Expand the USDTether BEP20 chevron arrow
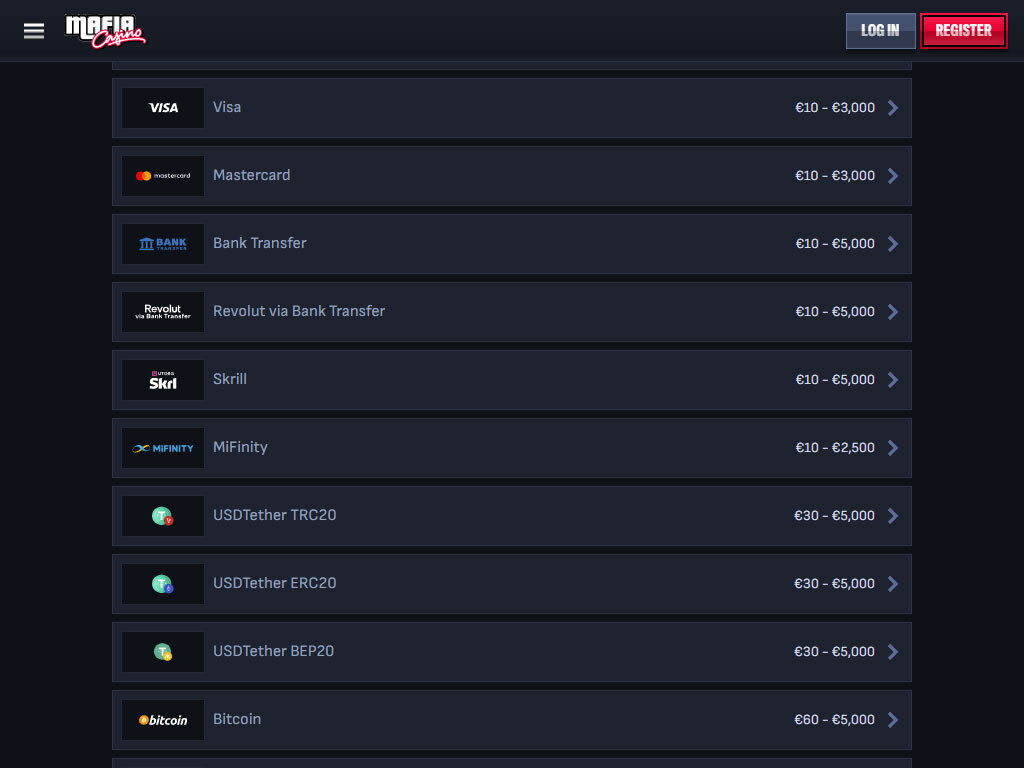This screenshot has width=1024, height=768. [893, 652]
